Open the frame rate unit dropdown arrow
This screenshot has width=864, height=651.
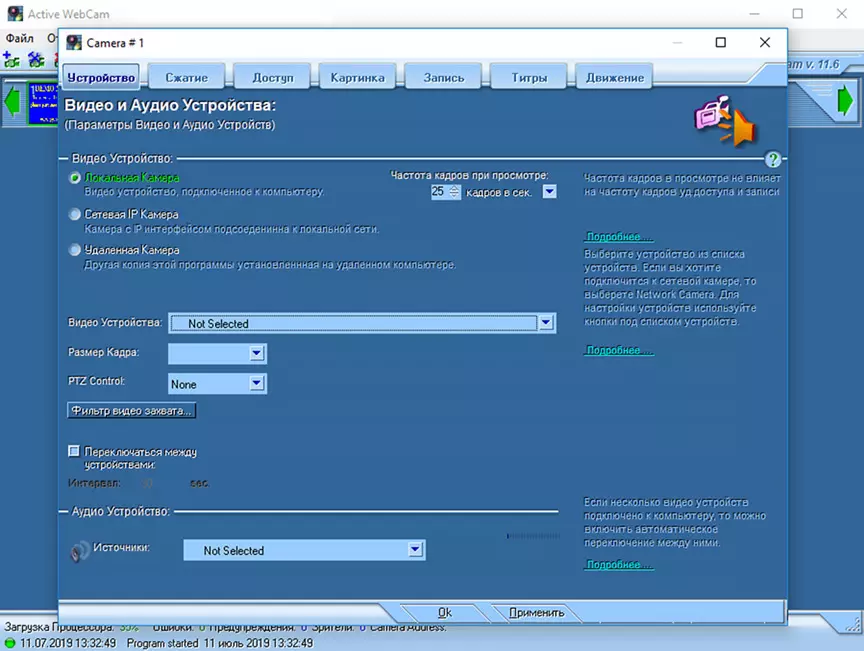549,191
